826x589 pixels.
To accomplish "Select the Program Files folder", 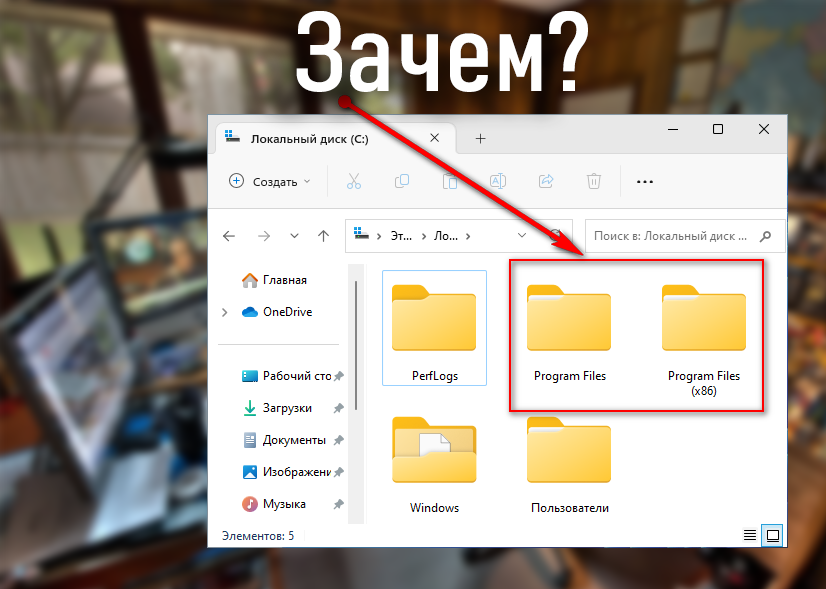I will pos(569,332).
